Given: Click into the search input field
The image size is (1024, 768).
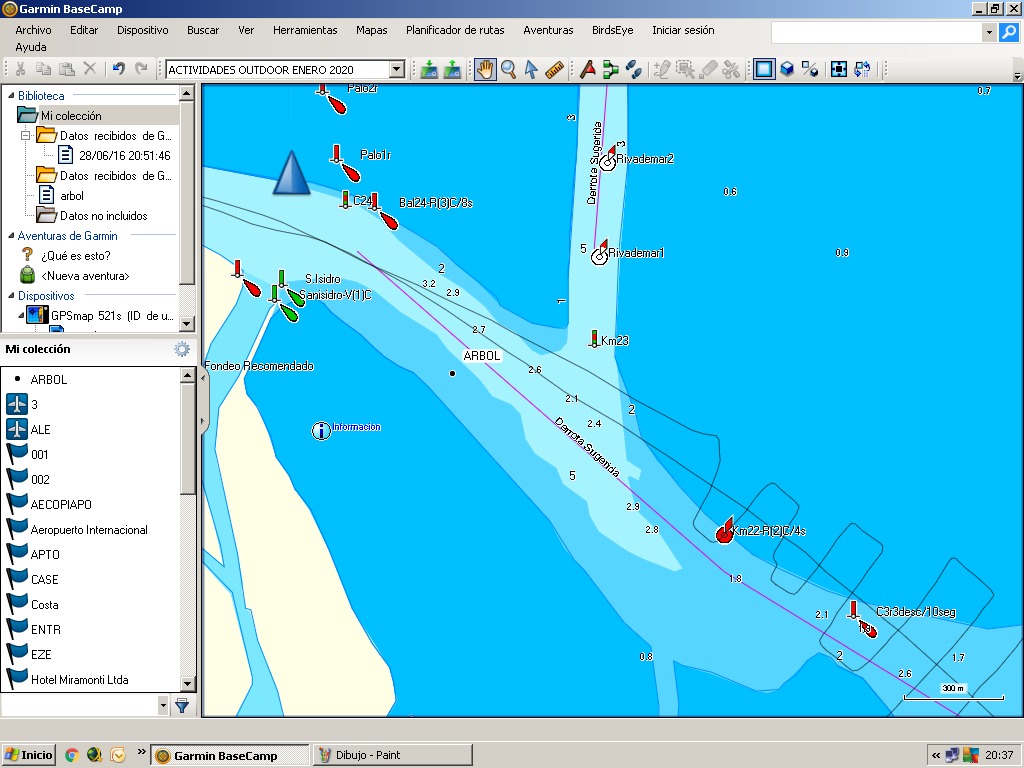Looking at the screenshot, I should point(876,32).
